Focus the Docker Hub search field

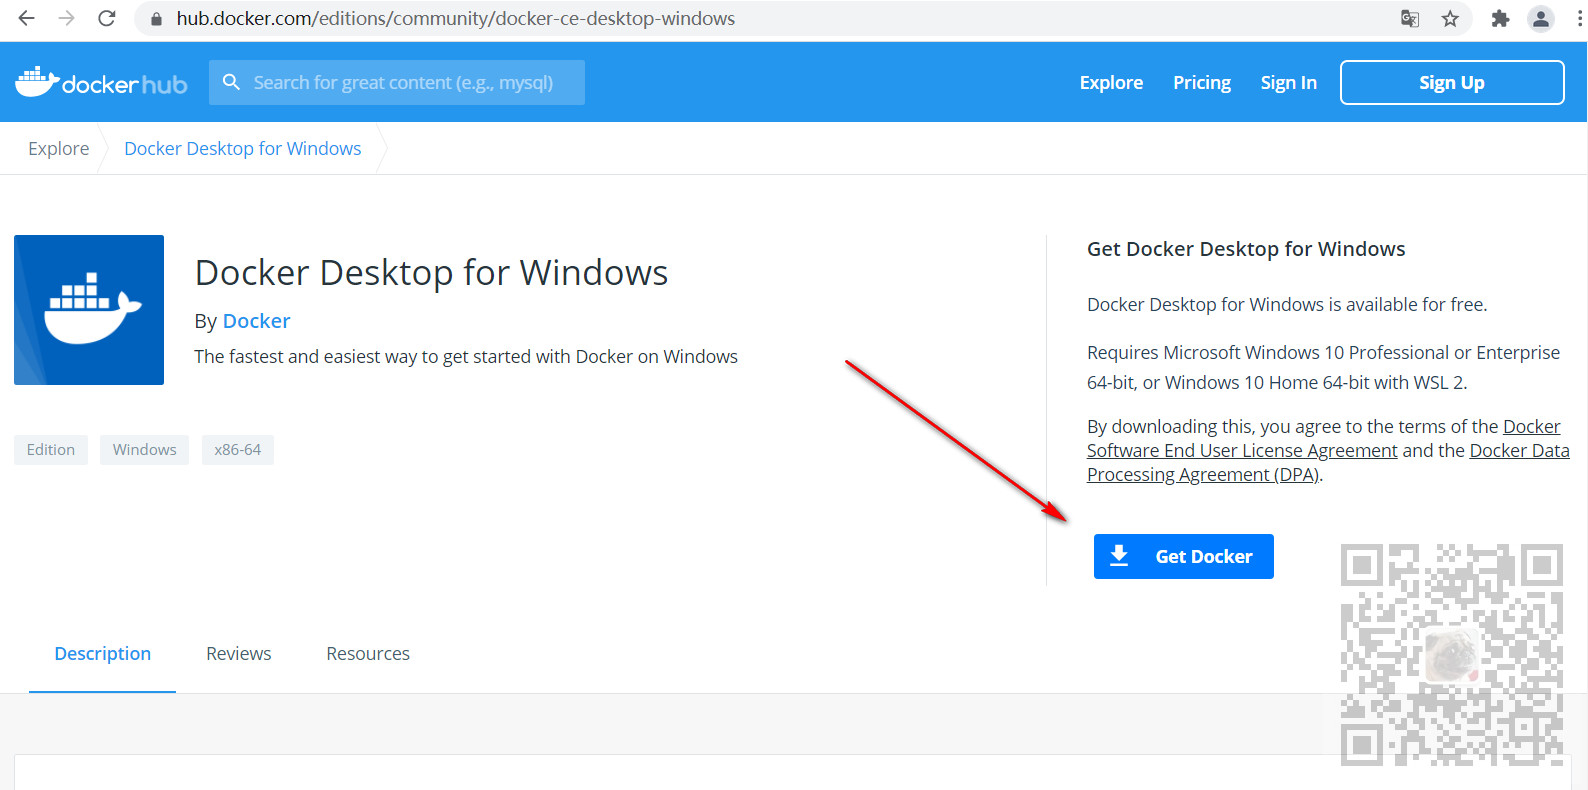[397, 82]
